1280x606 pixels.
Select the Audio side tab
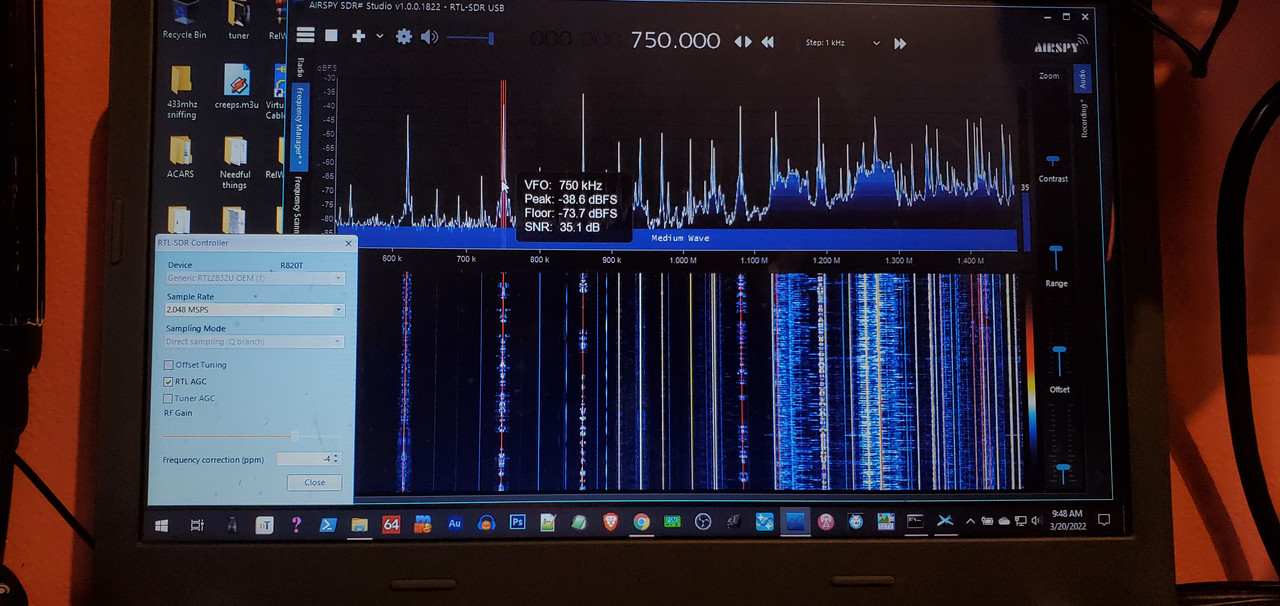1081,80
